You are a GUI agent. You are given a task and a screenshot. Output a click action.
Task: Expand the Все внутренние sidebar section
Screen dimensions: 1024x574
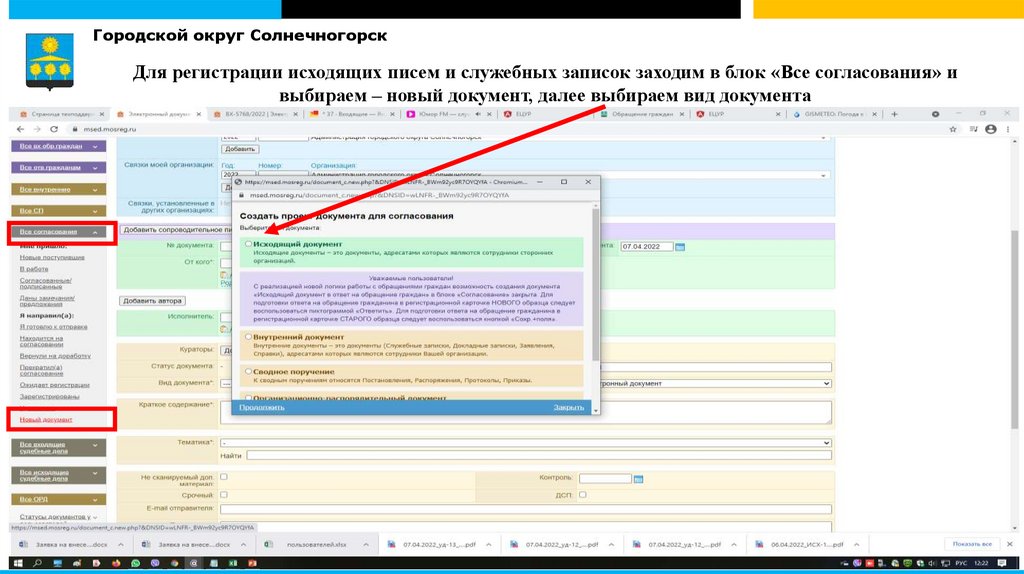point(58,189)
